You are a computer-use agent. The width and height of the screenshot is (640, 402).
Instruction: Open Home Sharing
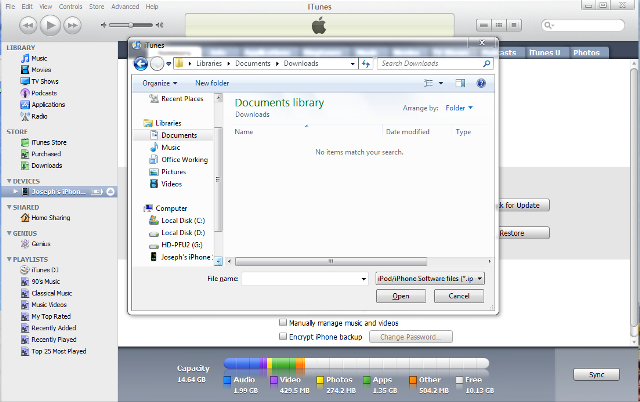click(x=51, y=218)
